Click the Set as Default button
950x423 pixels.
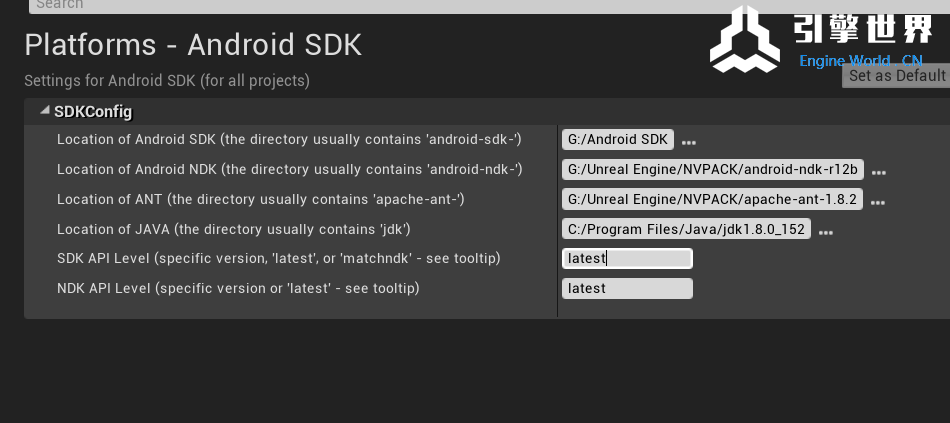[x=897, y=76]
